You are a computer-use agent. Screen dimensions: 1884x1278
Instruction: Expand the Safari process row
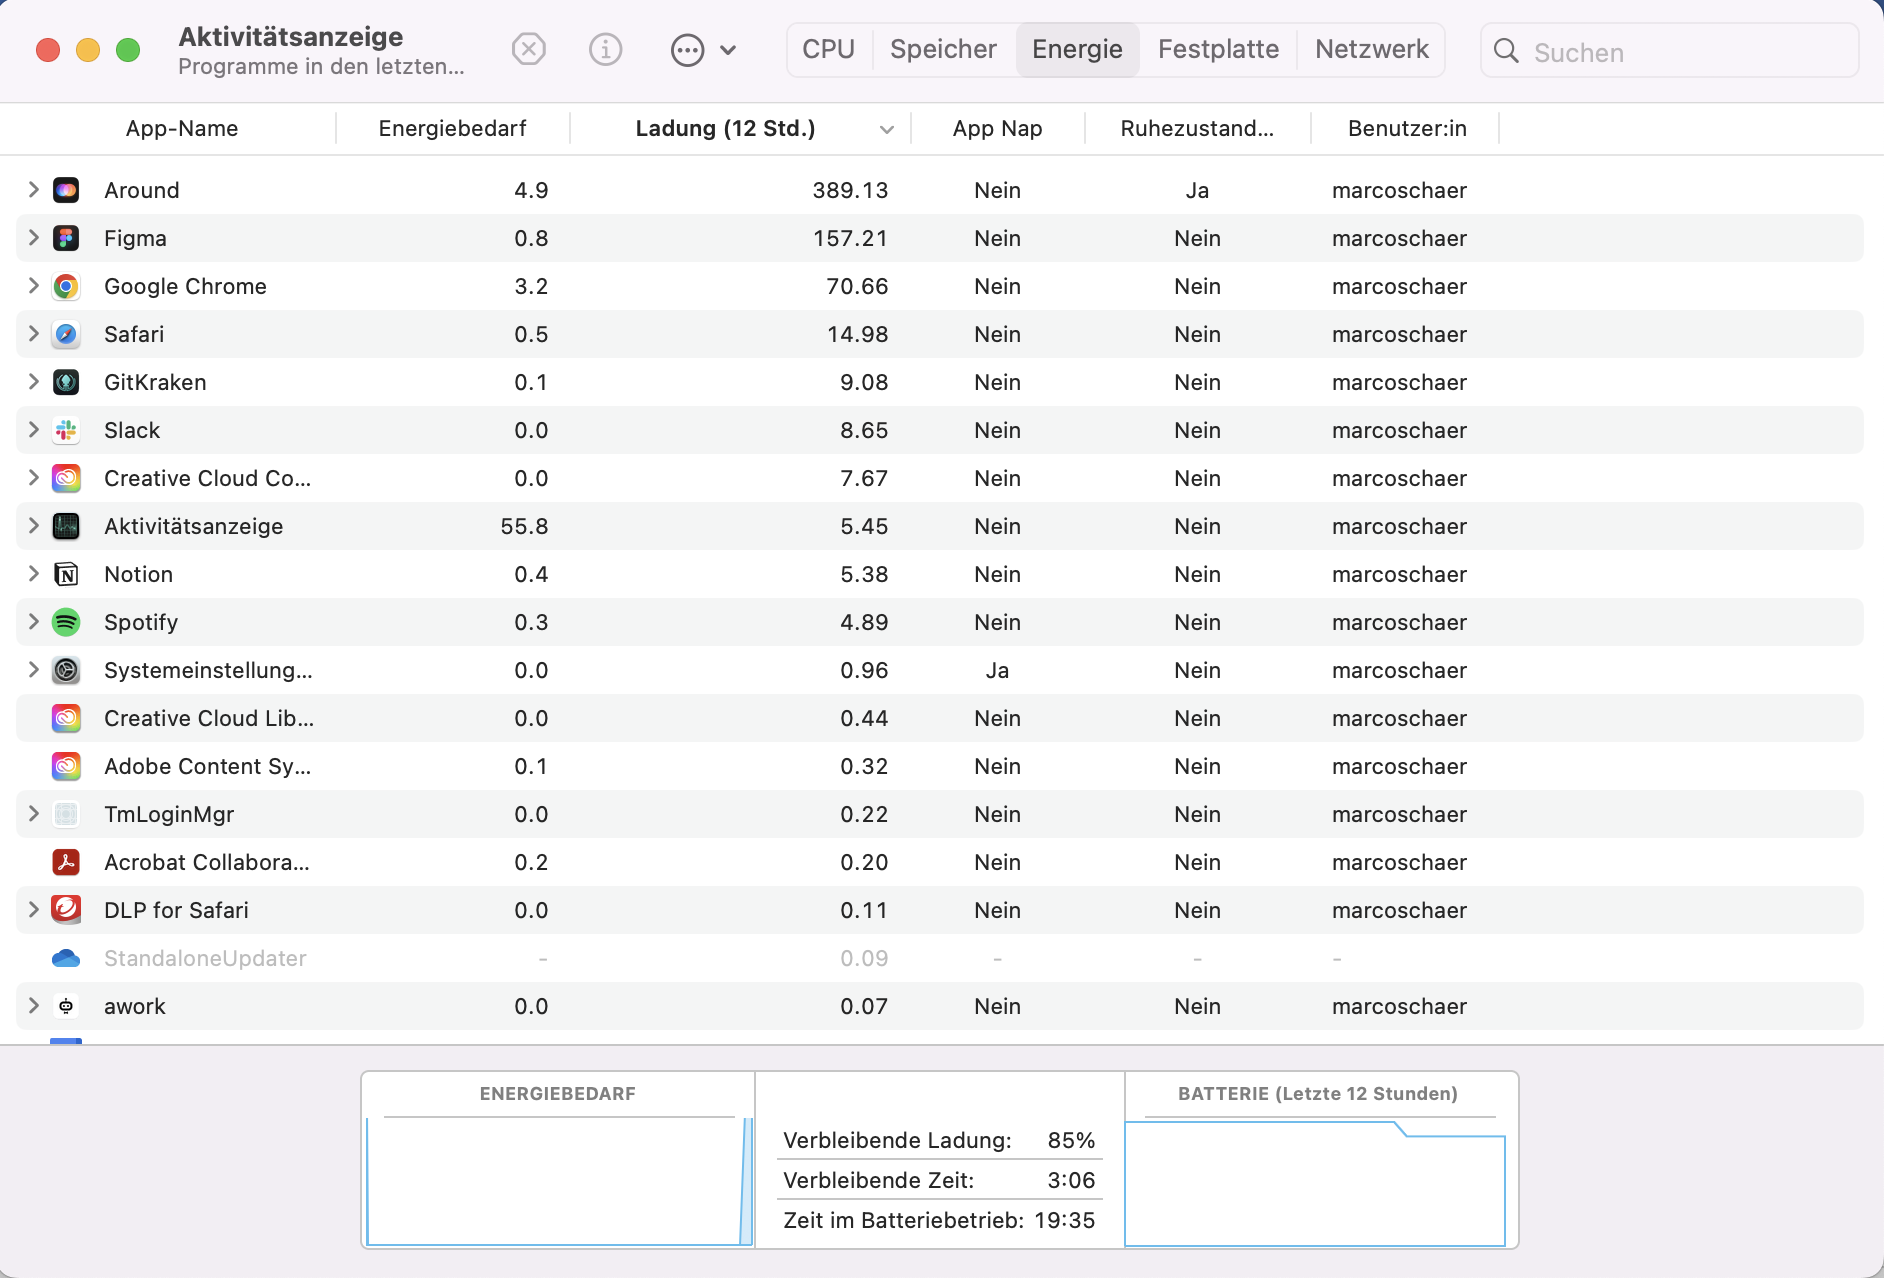pyautogui.click(x=33, y=334)
